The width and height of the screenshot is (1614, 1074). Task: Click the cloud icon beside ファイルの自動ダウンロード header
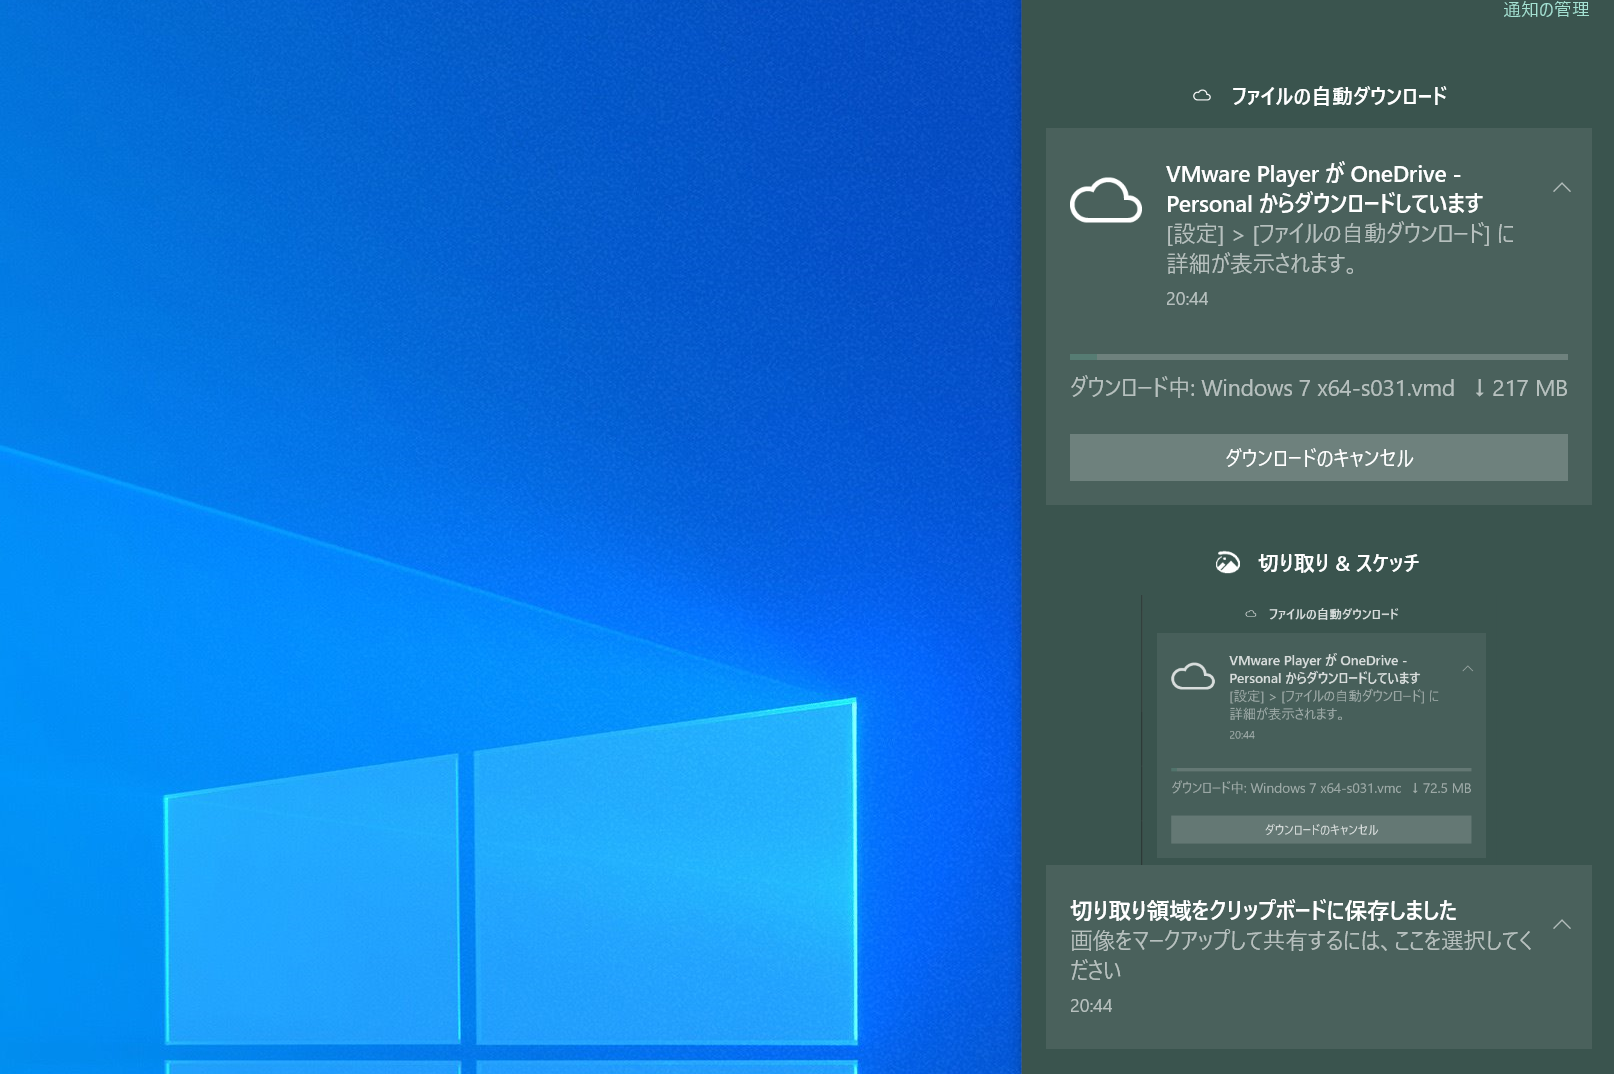tap(1202, 96)
